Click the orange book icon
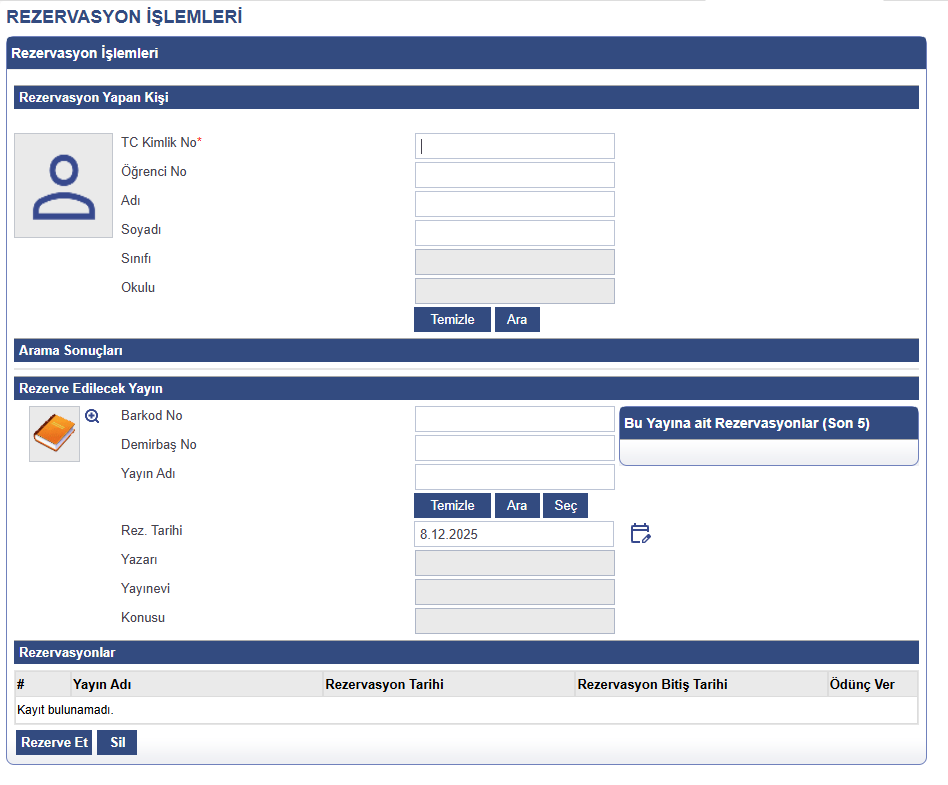The width and height of the screenshot is (948, 785). tap(54, 433)
